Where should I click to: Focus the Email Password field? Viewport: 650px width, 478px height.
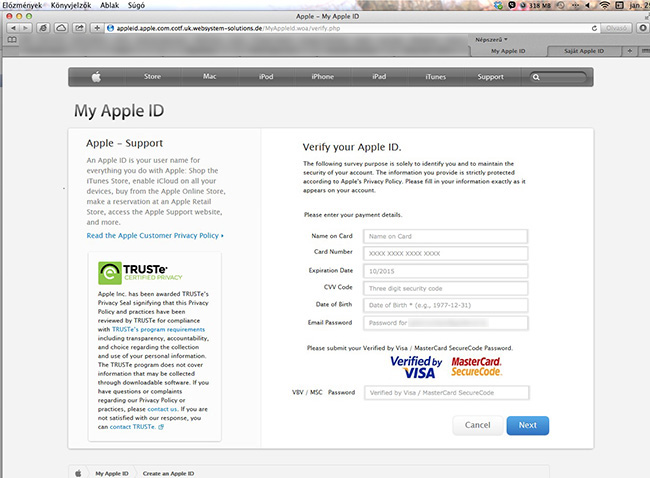[x=446, y=323]
